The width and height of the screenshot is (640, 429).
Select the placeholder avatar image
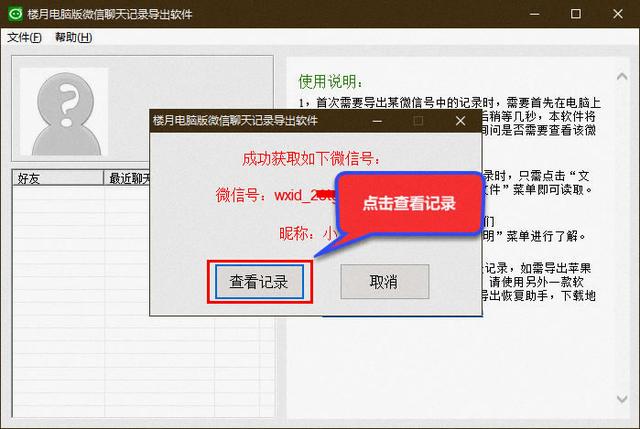[64, 111]
